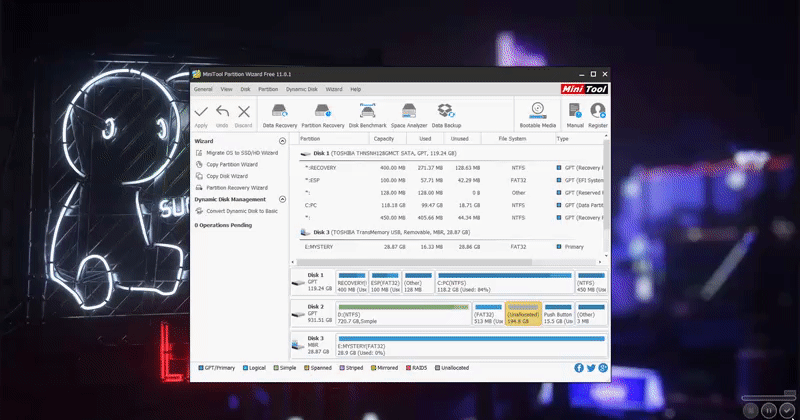
Task: Sort by the Type column header
Action: pos(579,139)
